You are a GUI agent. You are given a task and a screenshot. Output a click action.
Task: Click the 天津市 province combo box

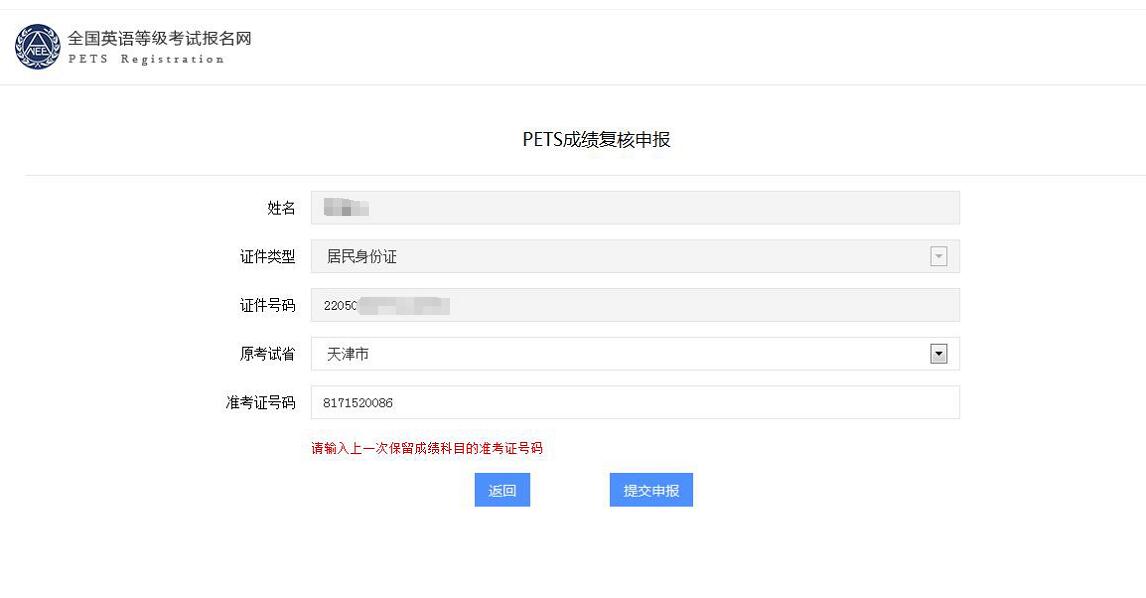[635, 354]
